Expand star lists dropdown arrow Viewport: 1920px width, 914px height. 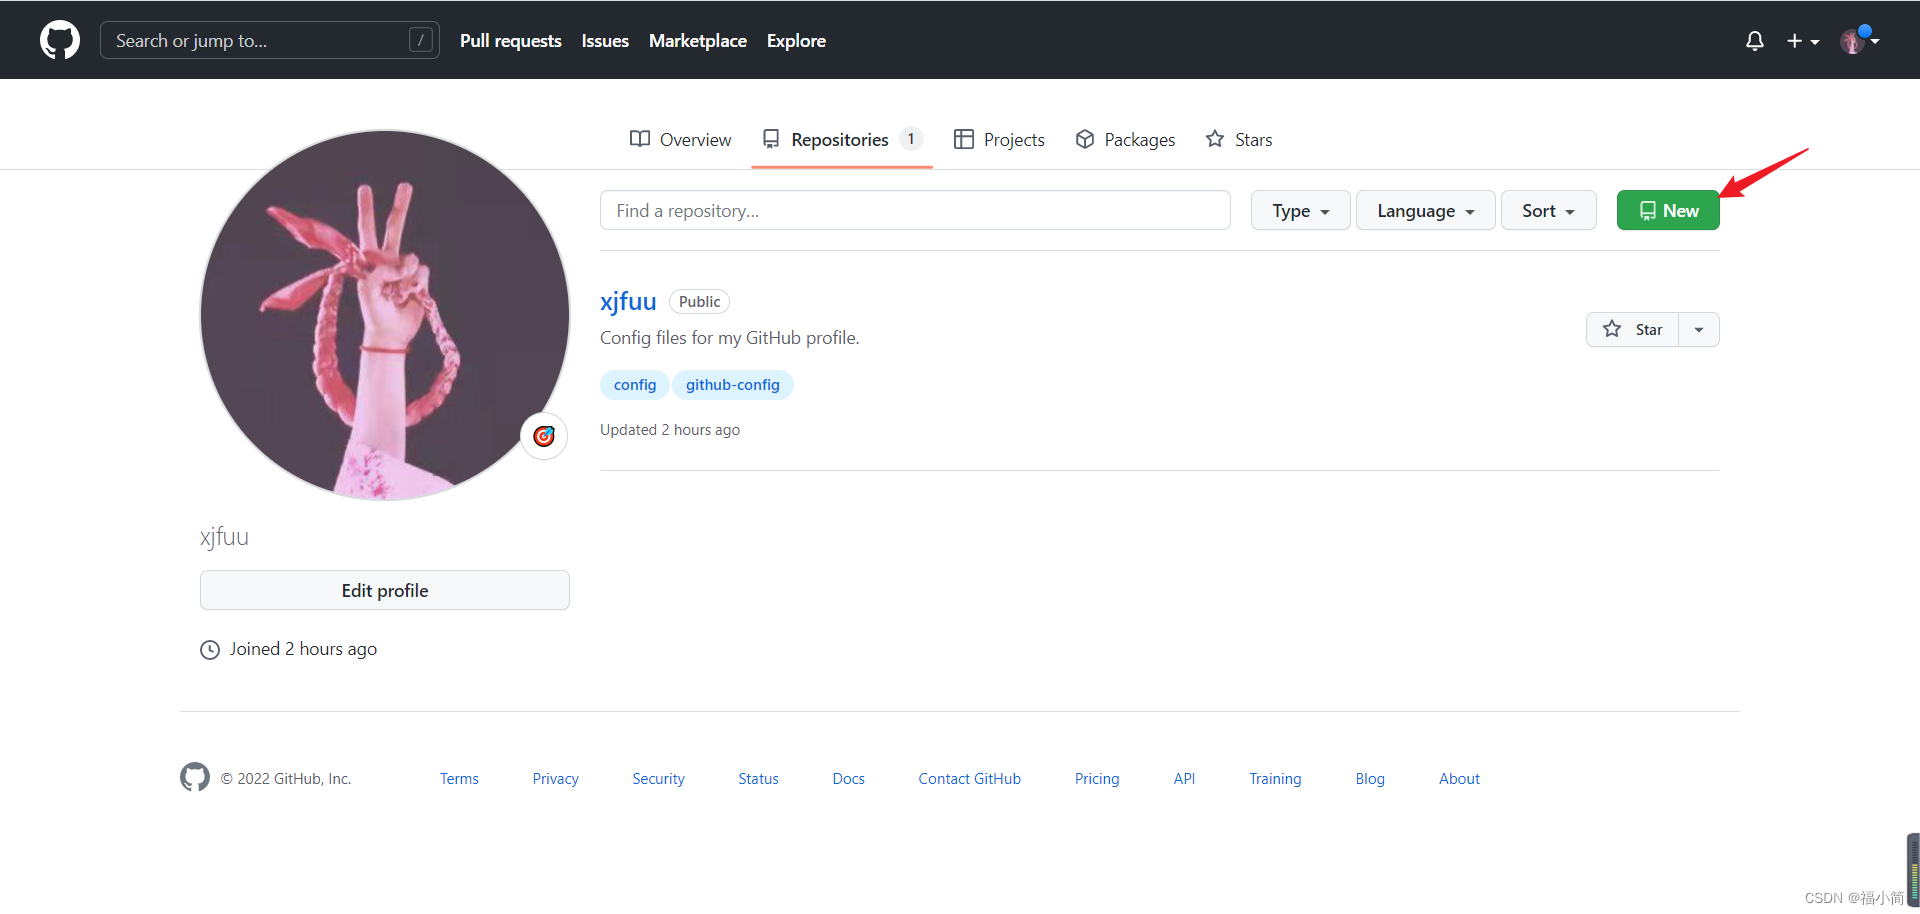[1699, 329]
